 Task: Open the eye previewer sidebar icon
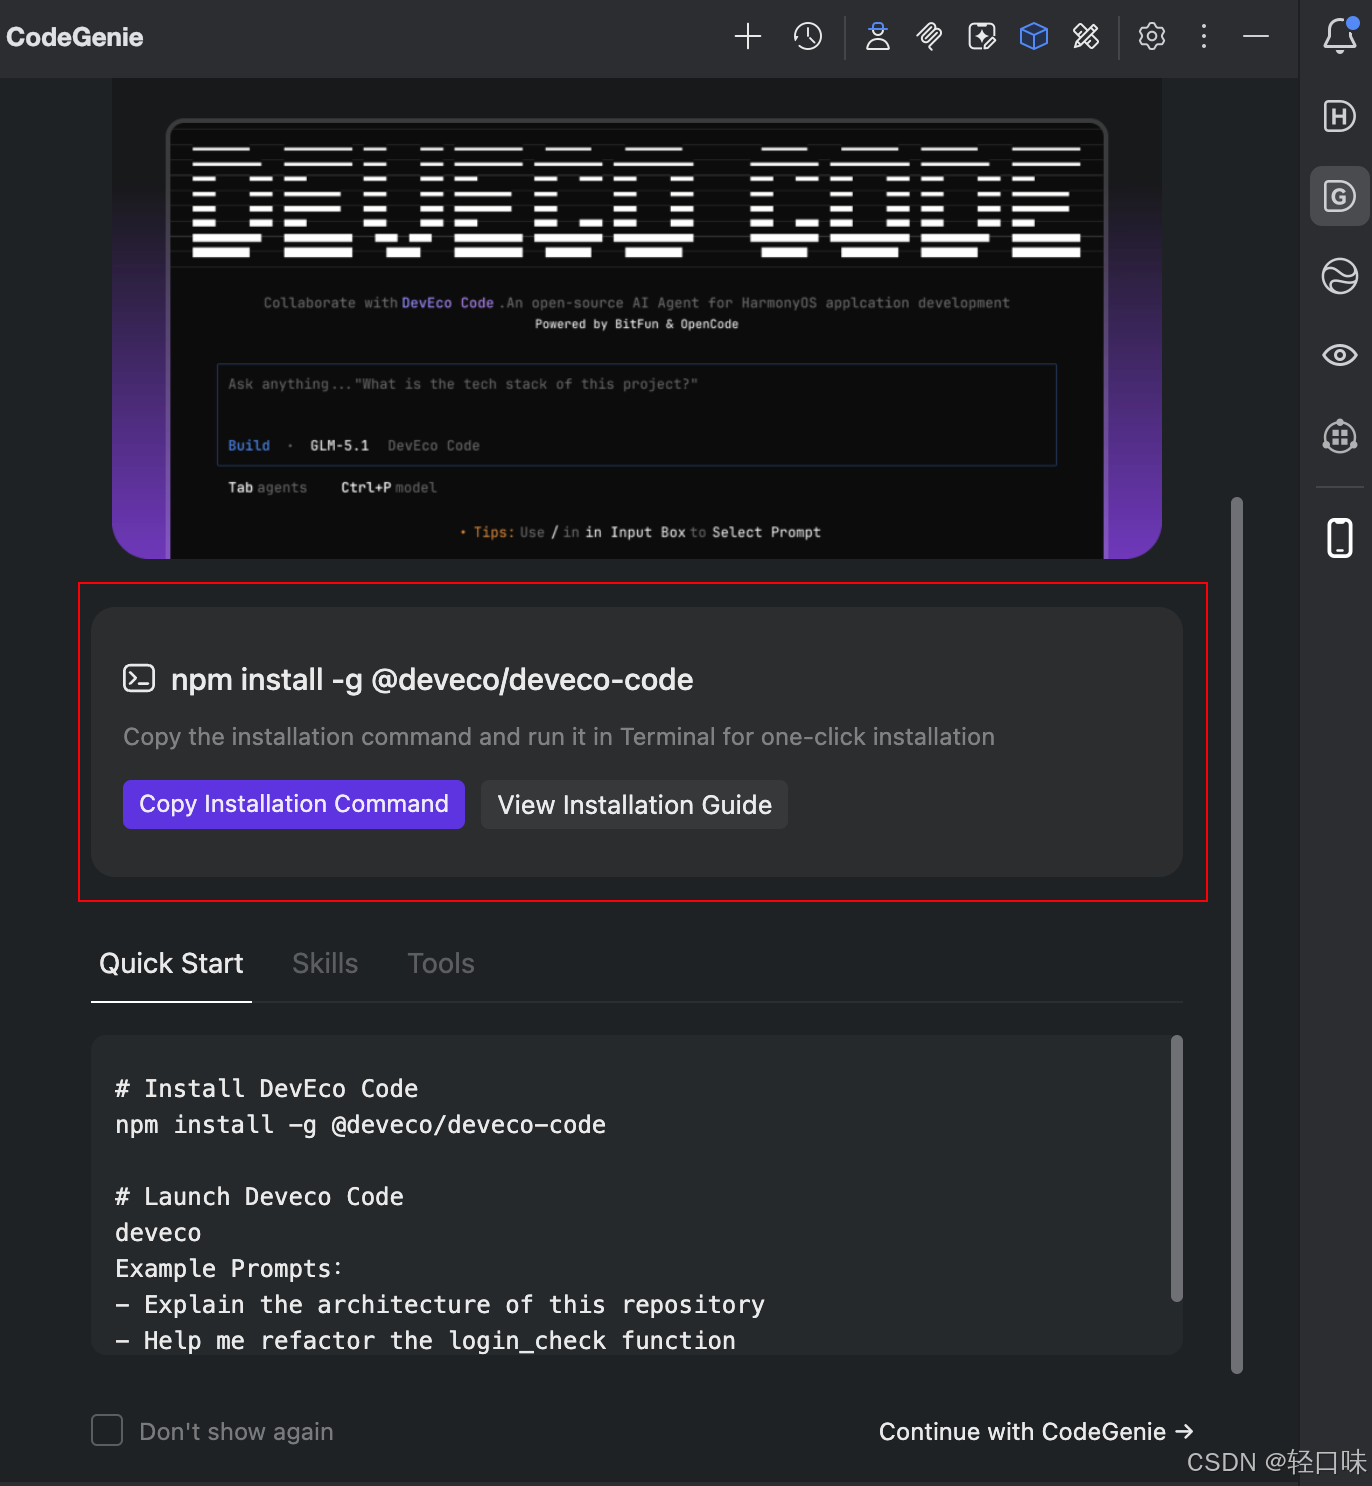click(1340, 355)
